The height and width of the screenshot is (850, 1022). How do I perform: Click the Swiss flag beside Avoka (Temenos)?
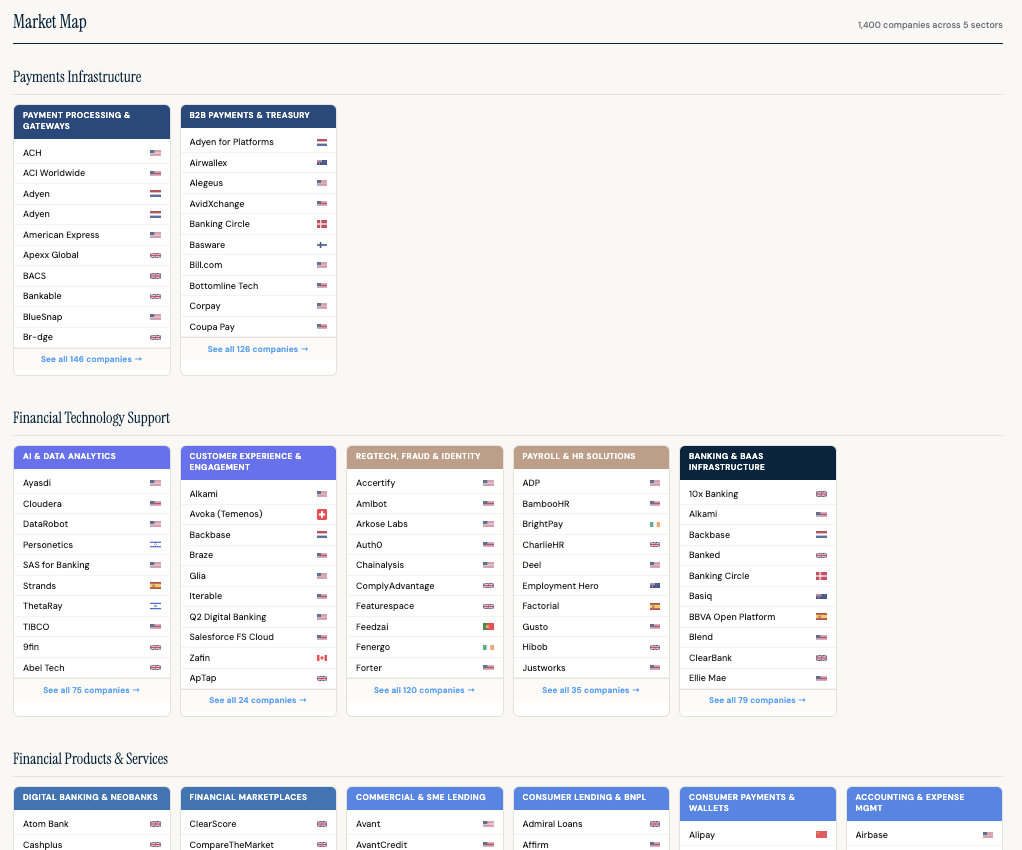coord(321,513)
